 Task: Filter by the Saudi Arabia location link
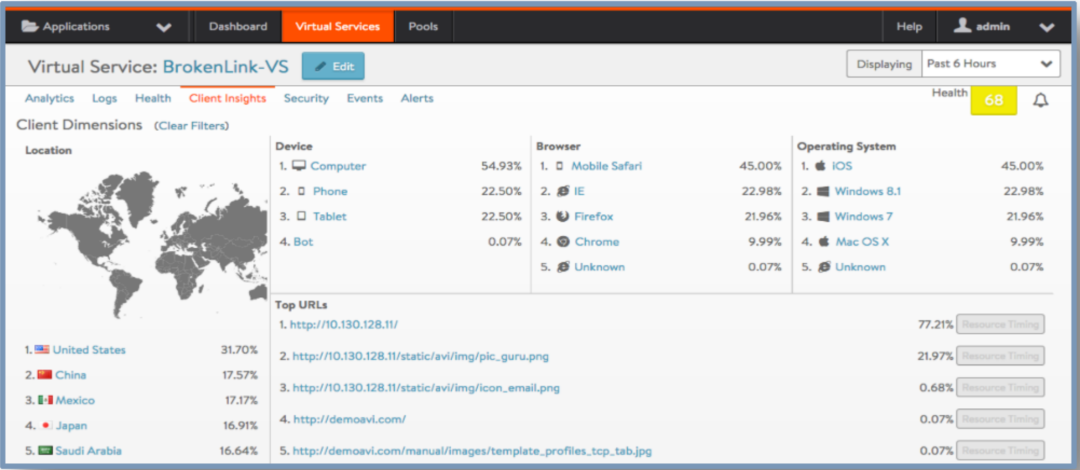pyautogui.click(x=89, y=451)
